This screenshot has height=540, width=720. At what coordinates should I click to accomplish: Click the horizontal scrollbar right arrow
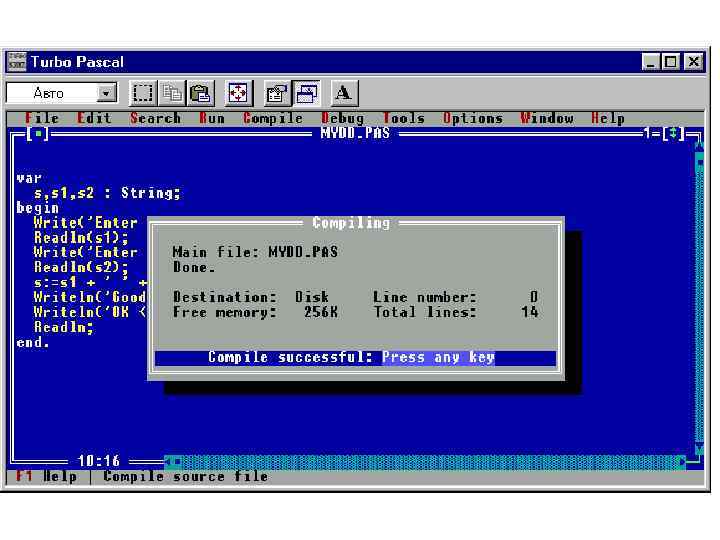681,461
